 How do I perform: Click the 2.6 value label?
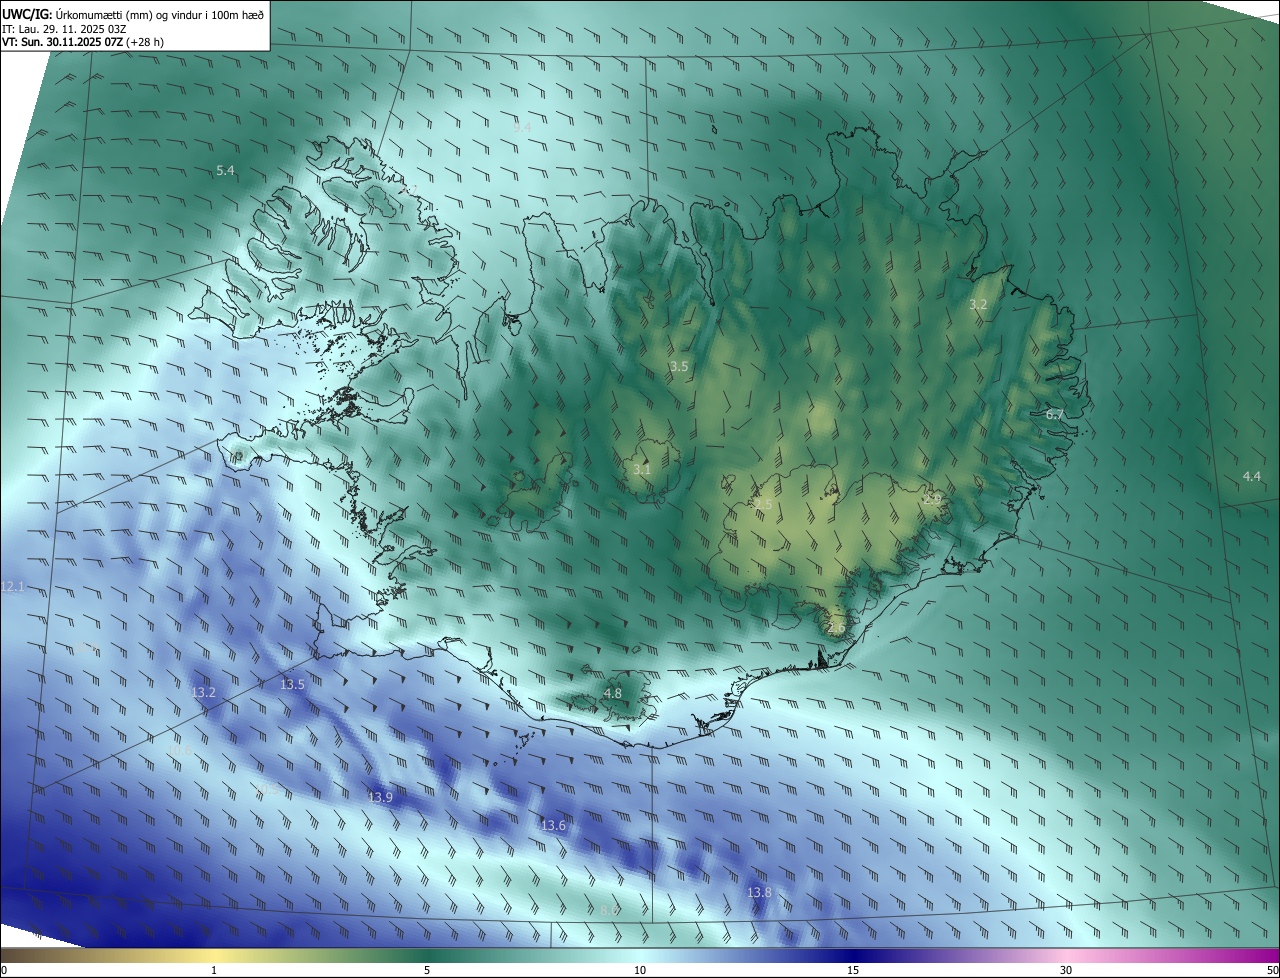coord(836,627)
